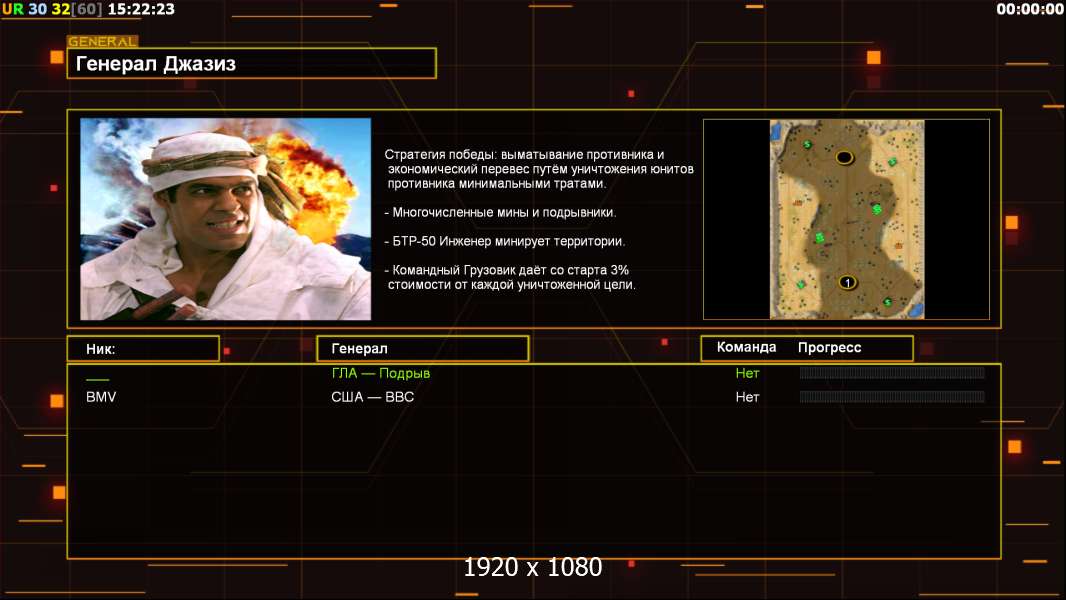Click the 15:22:23 clock in overlay

coord(141,10)
